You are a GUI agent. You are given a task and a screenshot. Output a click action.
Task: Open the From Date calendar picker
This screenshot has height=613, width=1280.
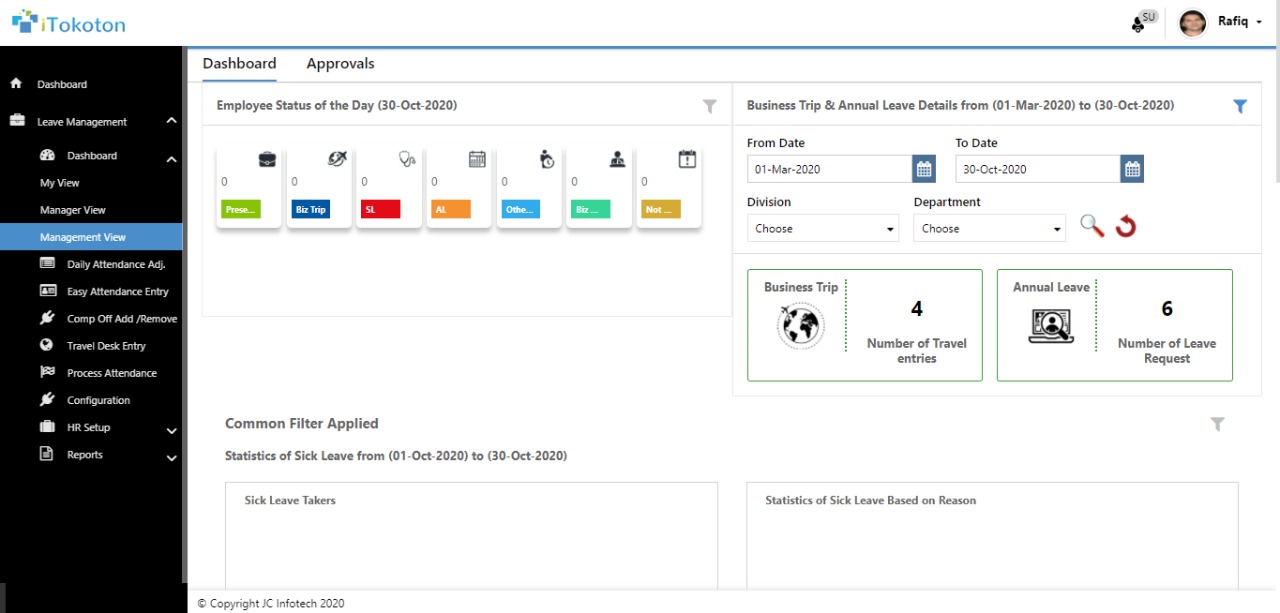[924, 169]
